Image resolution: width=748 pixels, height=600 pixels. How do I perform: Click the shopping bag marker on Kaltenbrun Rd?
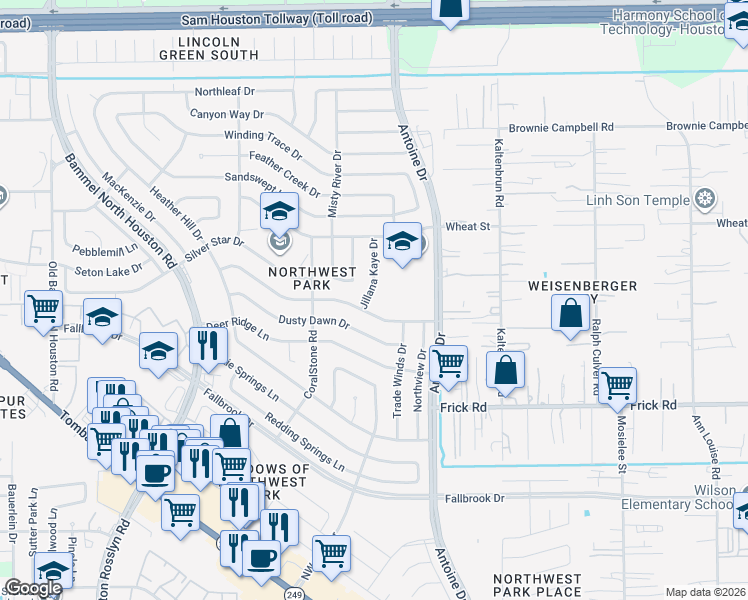pos(506,371)
